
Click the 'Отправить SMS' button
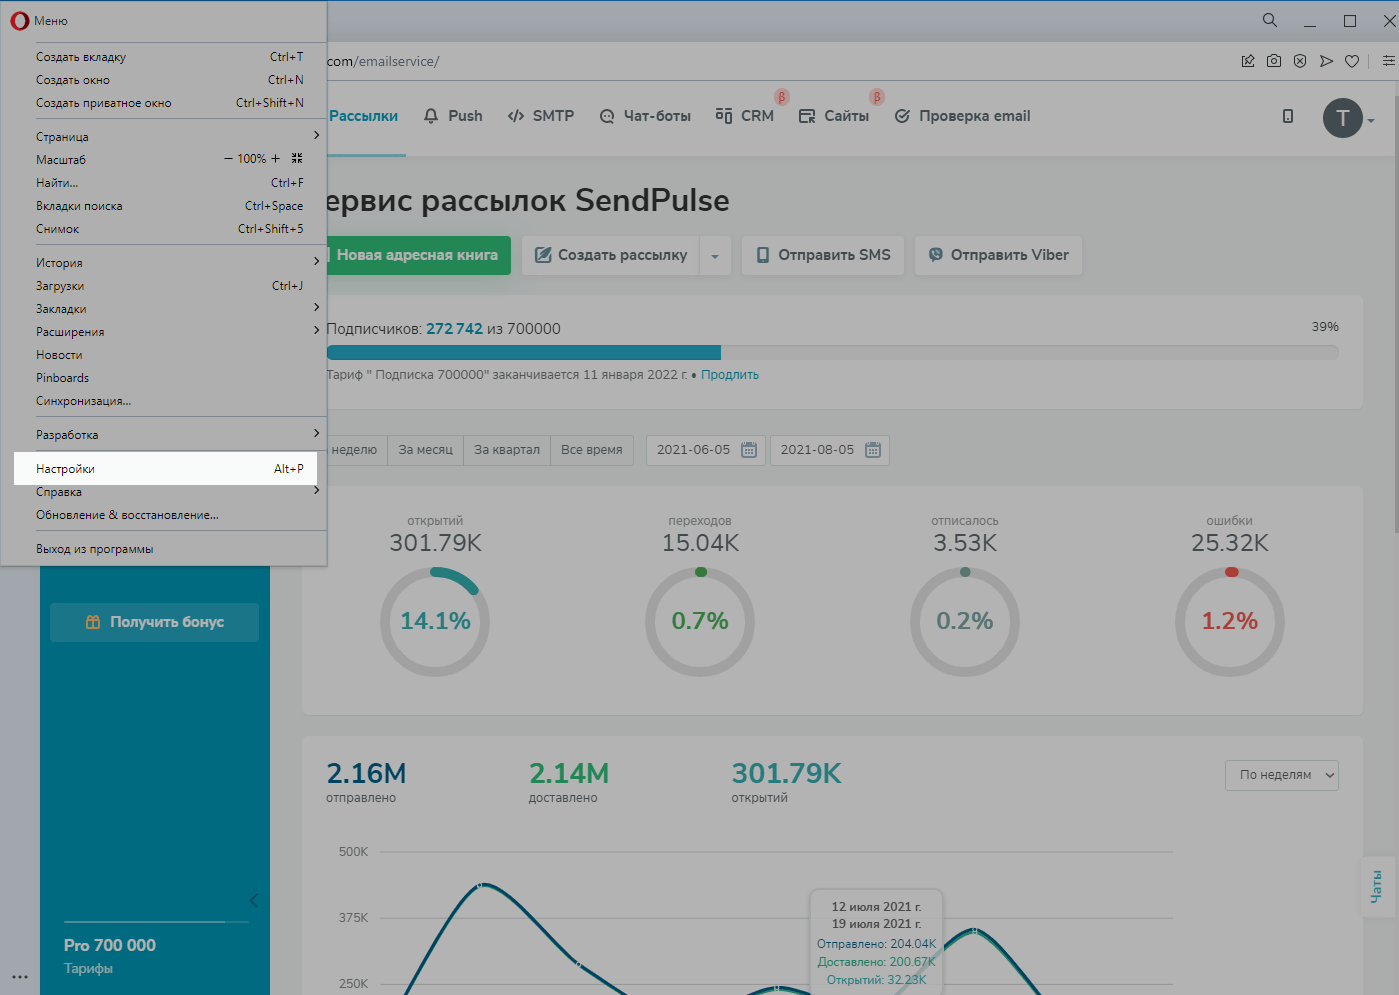[x=823, y=255]
